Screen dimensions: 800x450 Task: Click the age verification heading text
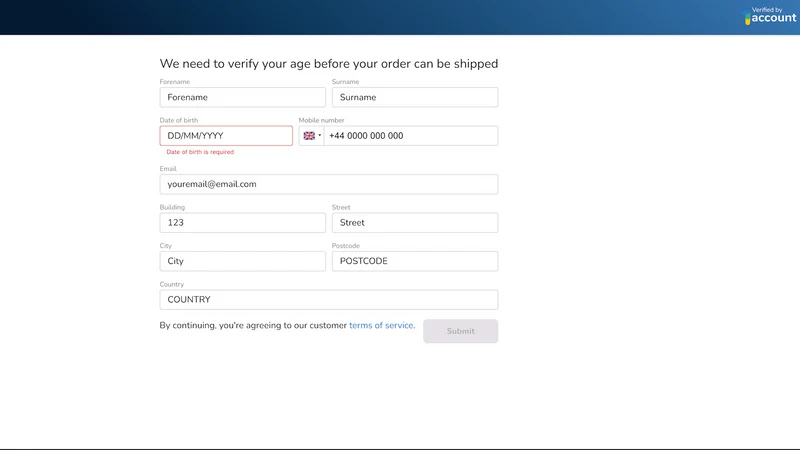[x=329, y=64]
